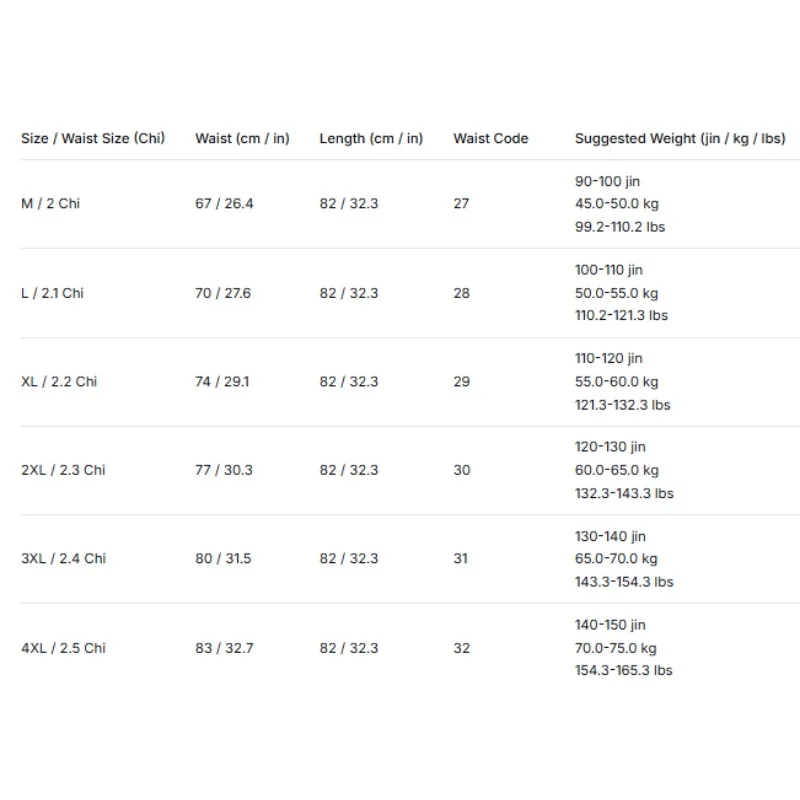Select the 2XL / 2.3 Chi size cell
This screenshot has height=800, width=800.
63,470
